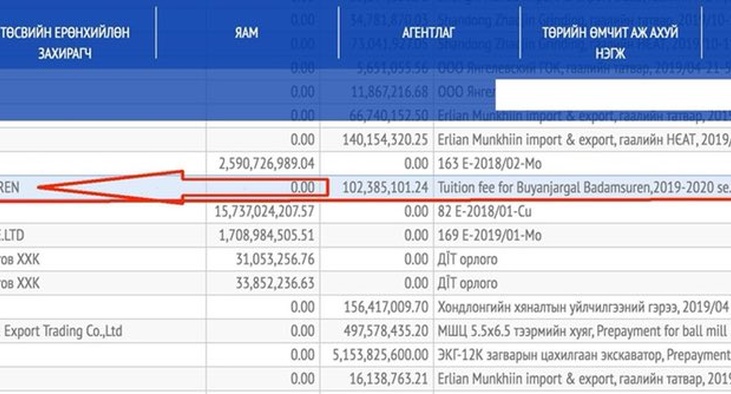
Task: Select the amount 31,053,256.76
Action: [x=275, y=259]
